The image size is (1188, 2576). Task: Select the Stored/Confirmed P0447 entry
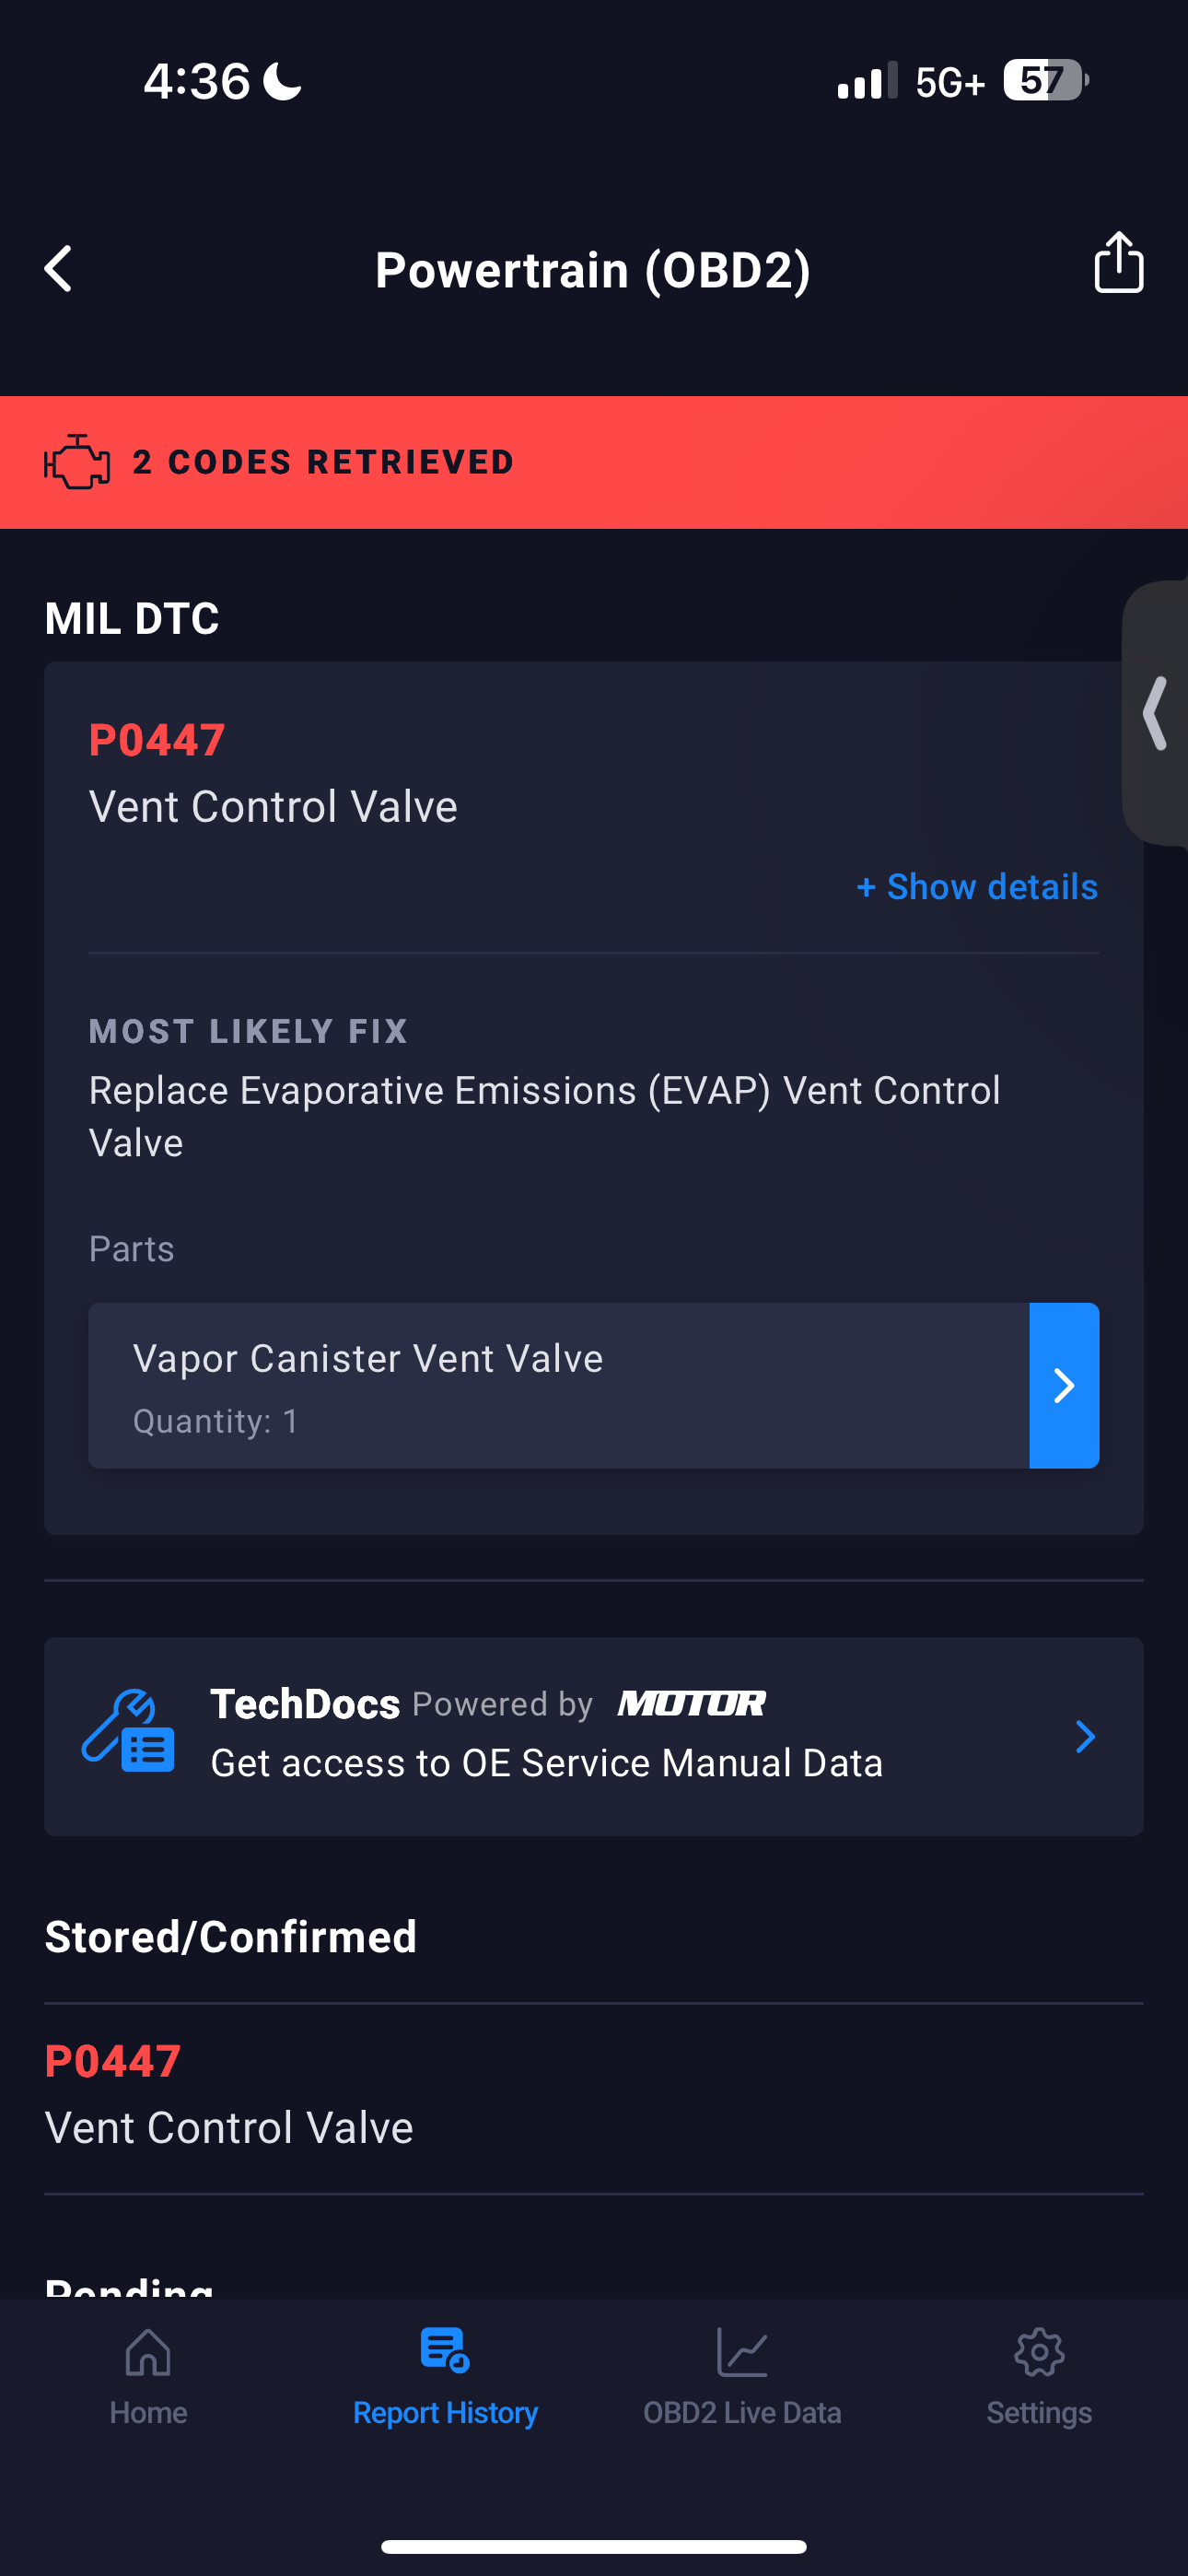[229, 2095]
